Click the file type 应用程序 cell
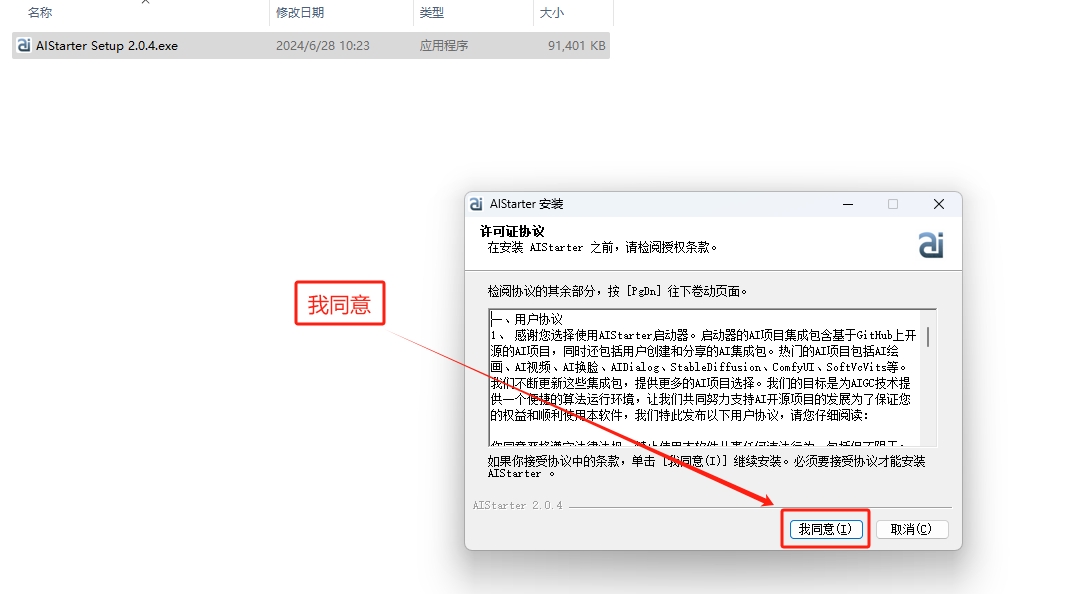1066x594 pixels. 444,46
